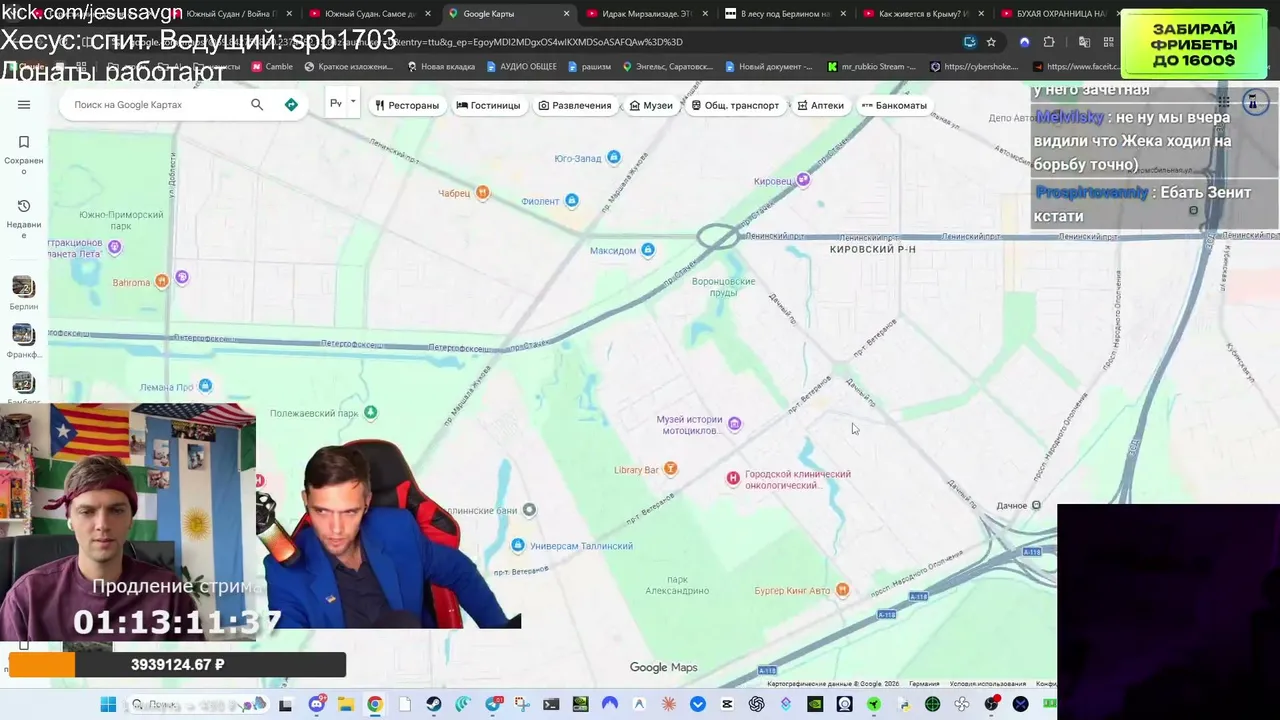Open the Франкфурт recent thumbnail
Screen dimensions: 1280x720
tap(23, 335)
